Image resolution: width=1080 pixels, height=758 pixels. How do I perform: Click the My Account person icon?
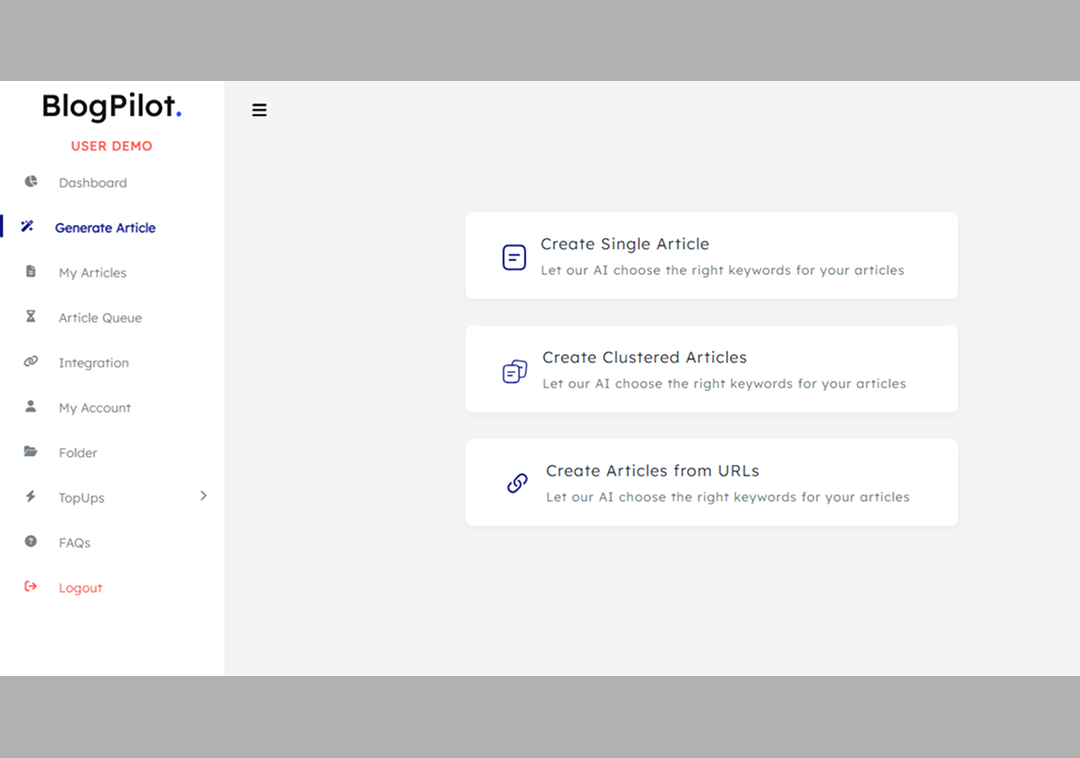29,407
